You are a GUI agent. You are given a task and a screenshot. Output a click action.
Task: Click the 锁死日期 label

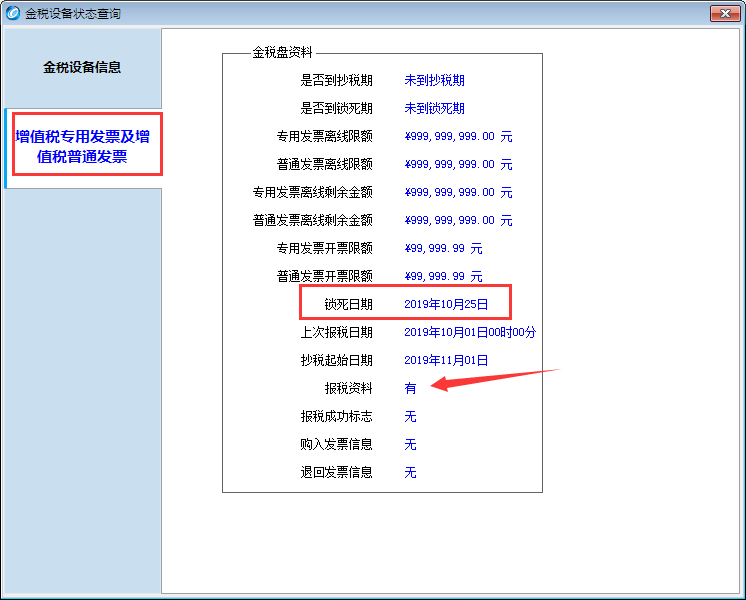point(348,305)
